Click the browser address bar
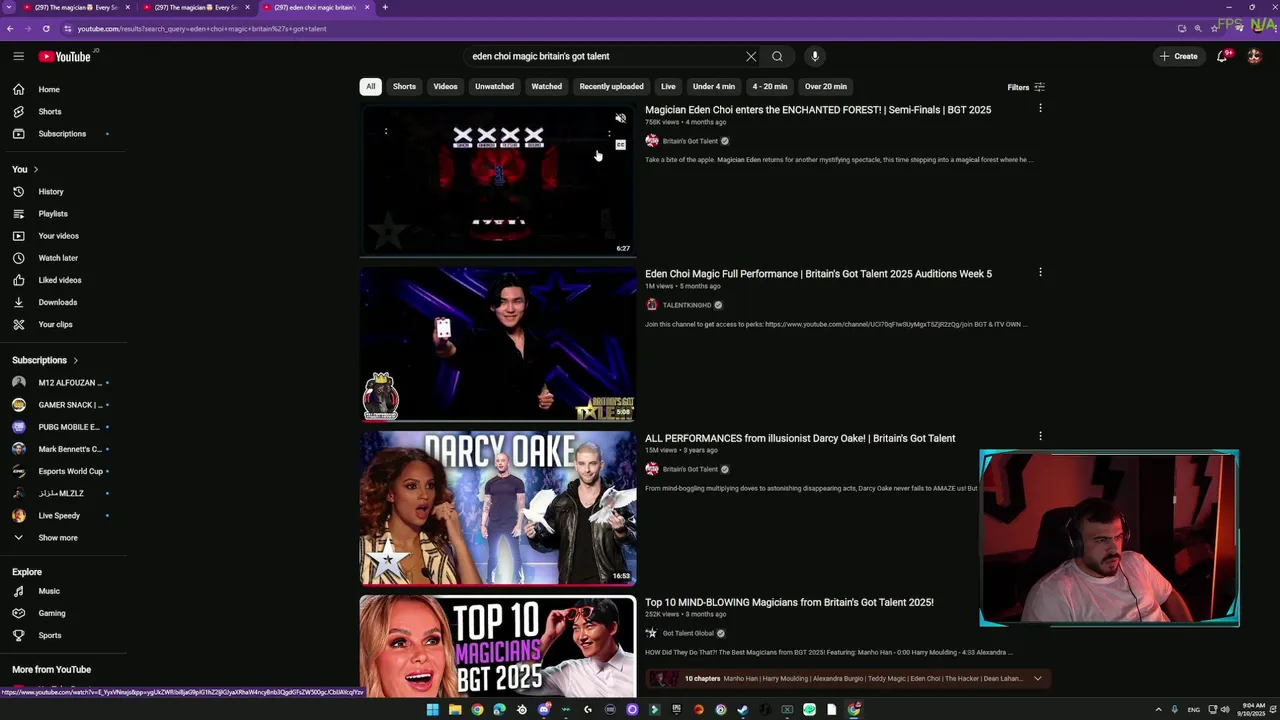 [600, 28]
